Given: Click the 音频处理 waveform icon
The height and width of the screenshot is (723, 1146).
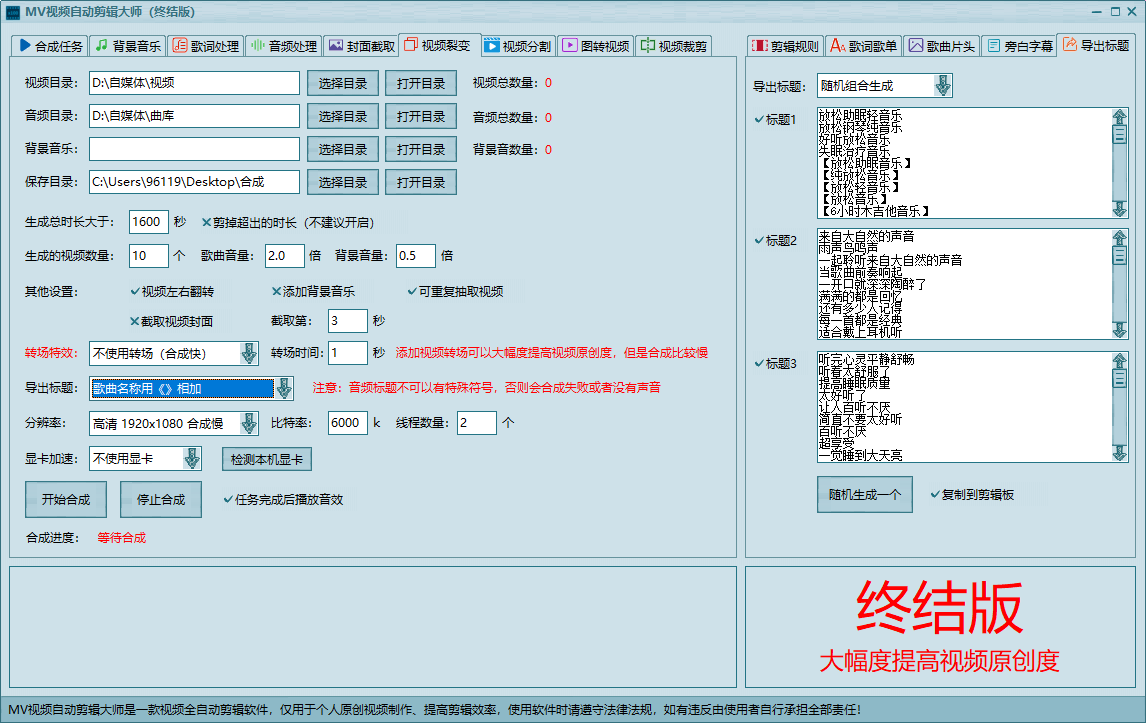Looking at the screenshot, I should tap(257, 46).
